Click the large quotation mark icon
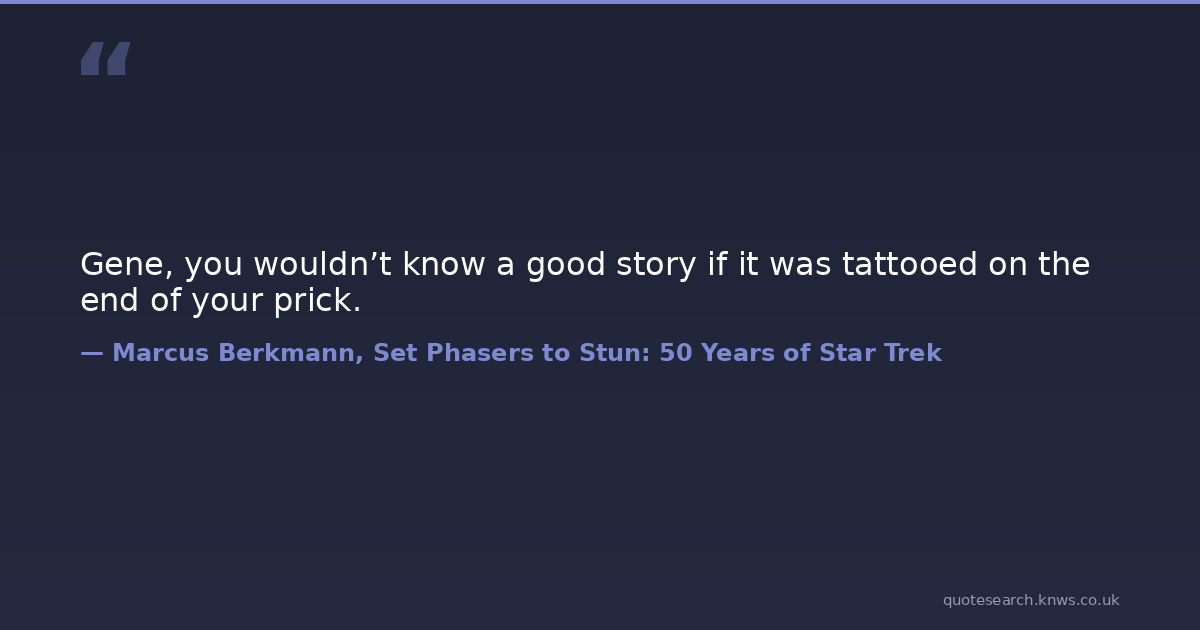Viewport: 1200px width, 630px height. (105, 59)
